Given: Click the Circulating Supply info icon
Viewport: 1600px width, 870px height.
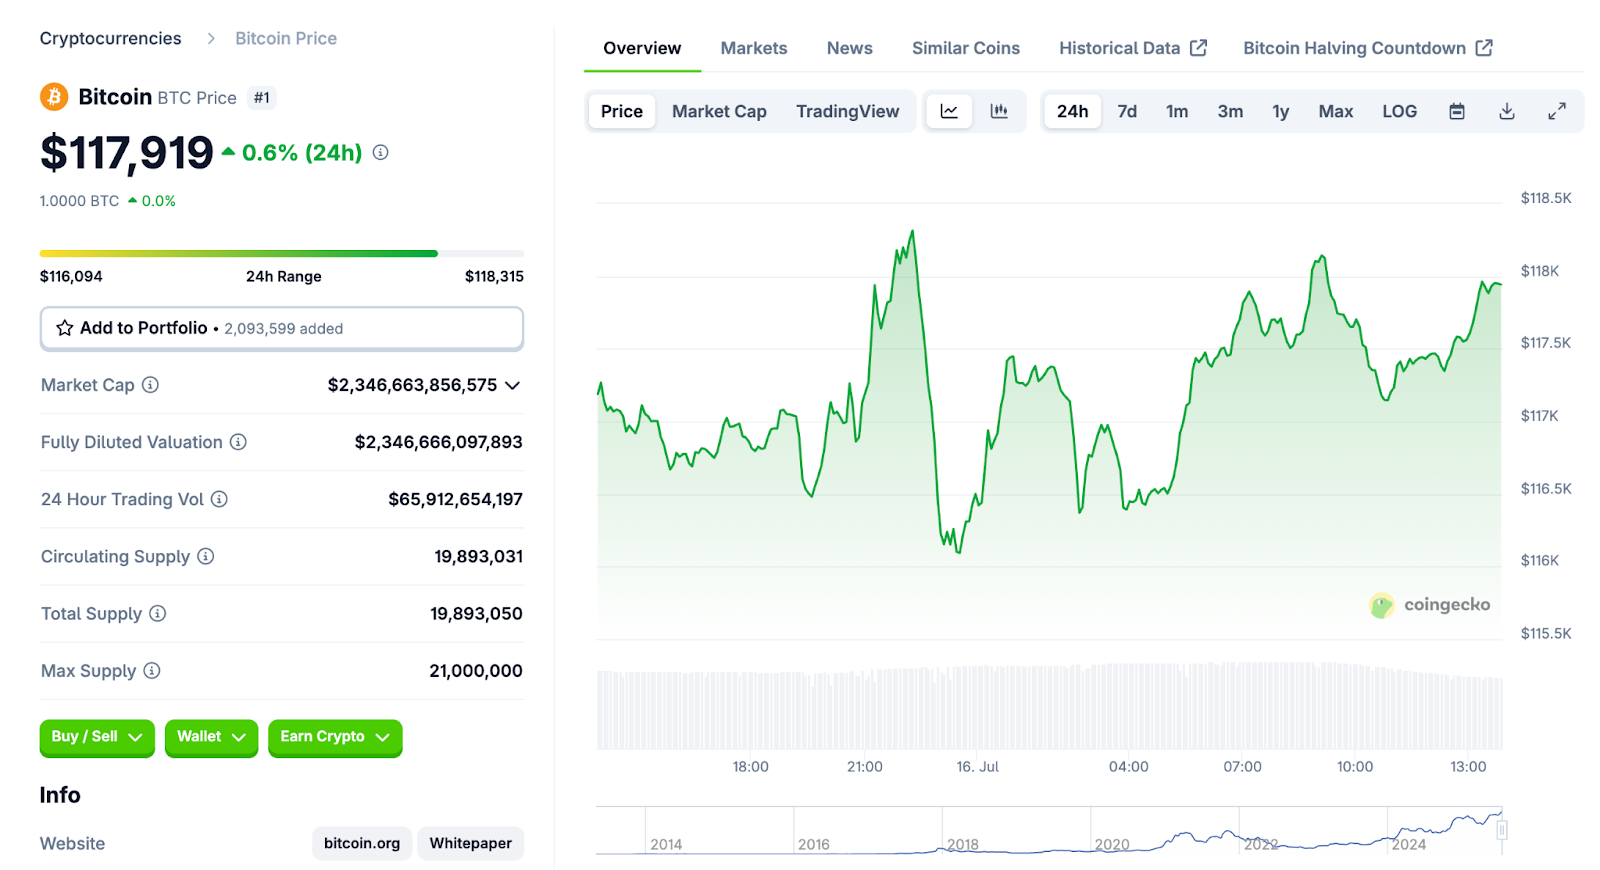Looking at the screenshot, I should (205, 556).
